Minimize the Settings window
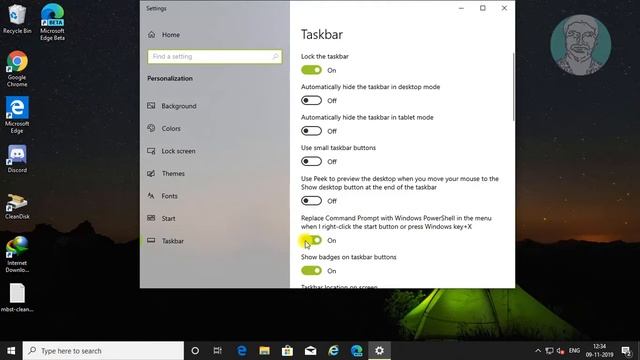 pyautogui.click(x=461, y=8)
